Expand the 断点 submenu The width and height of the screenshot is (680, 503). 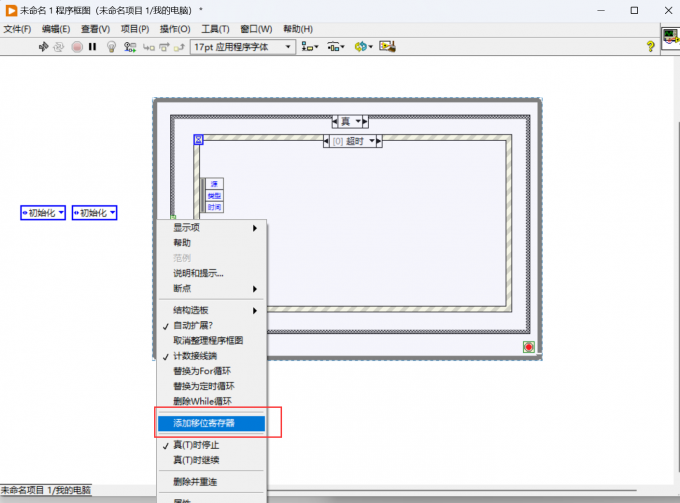[212, 288]
